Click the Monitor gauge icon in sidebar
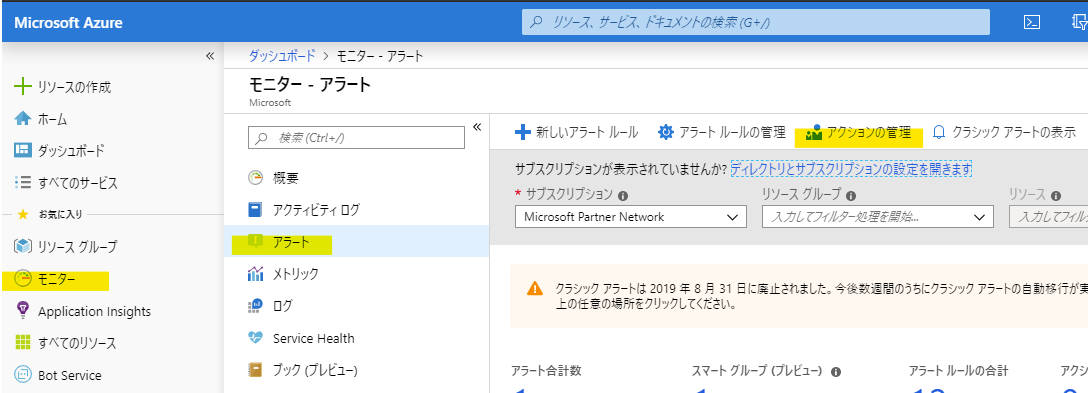 coord(23,279)
